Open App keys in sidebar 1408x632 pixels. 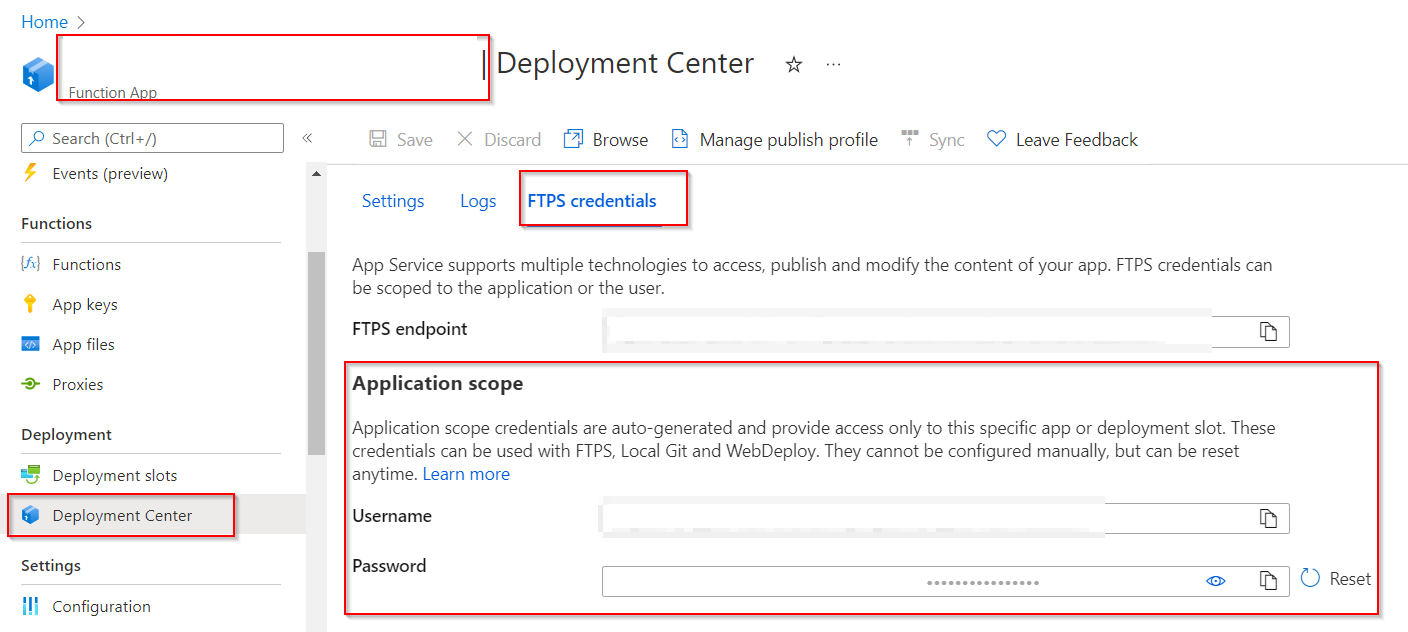(x=85, y=304)
